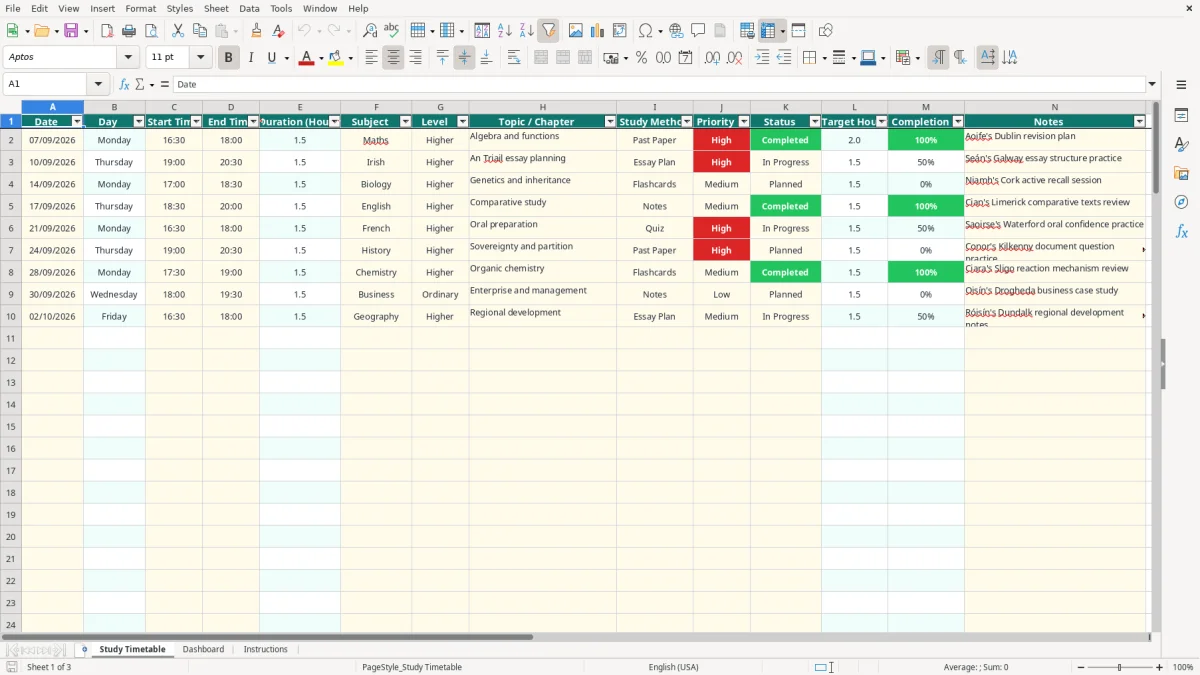
Task: Toggle center horizontally alignment
Action: pos(393,58)
